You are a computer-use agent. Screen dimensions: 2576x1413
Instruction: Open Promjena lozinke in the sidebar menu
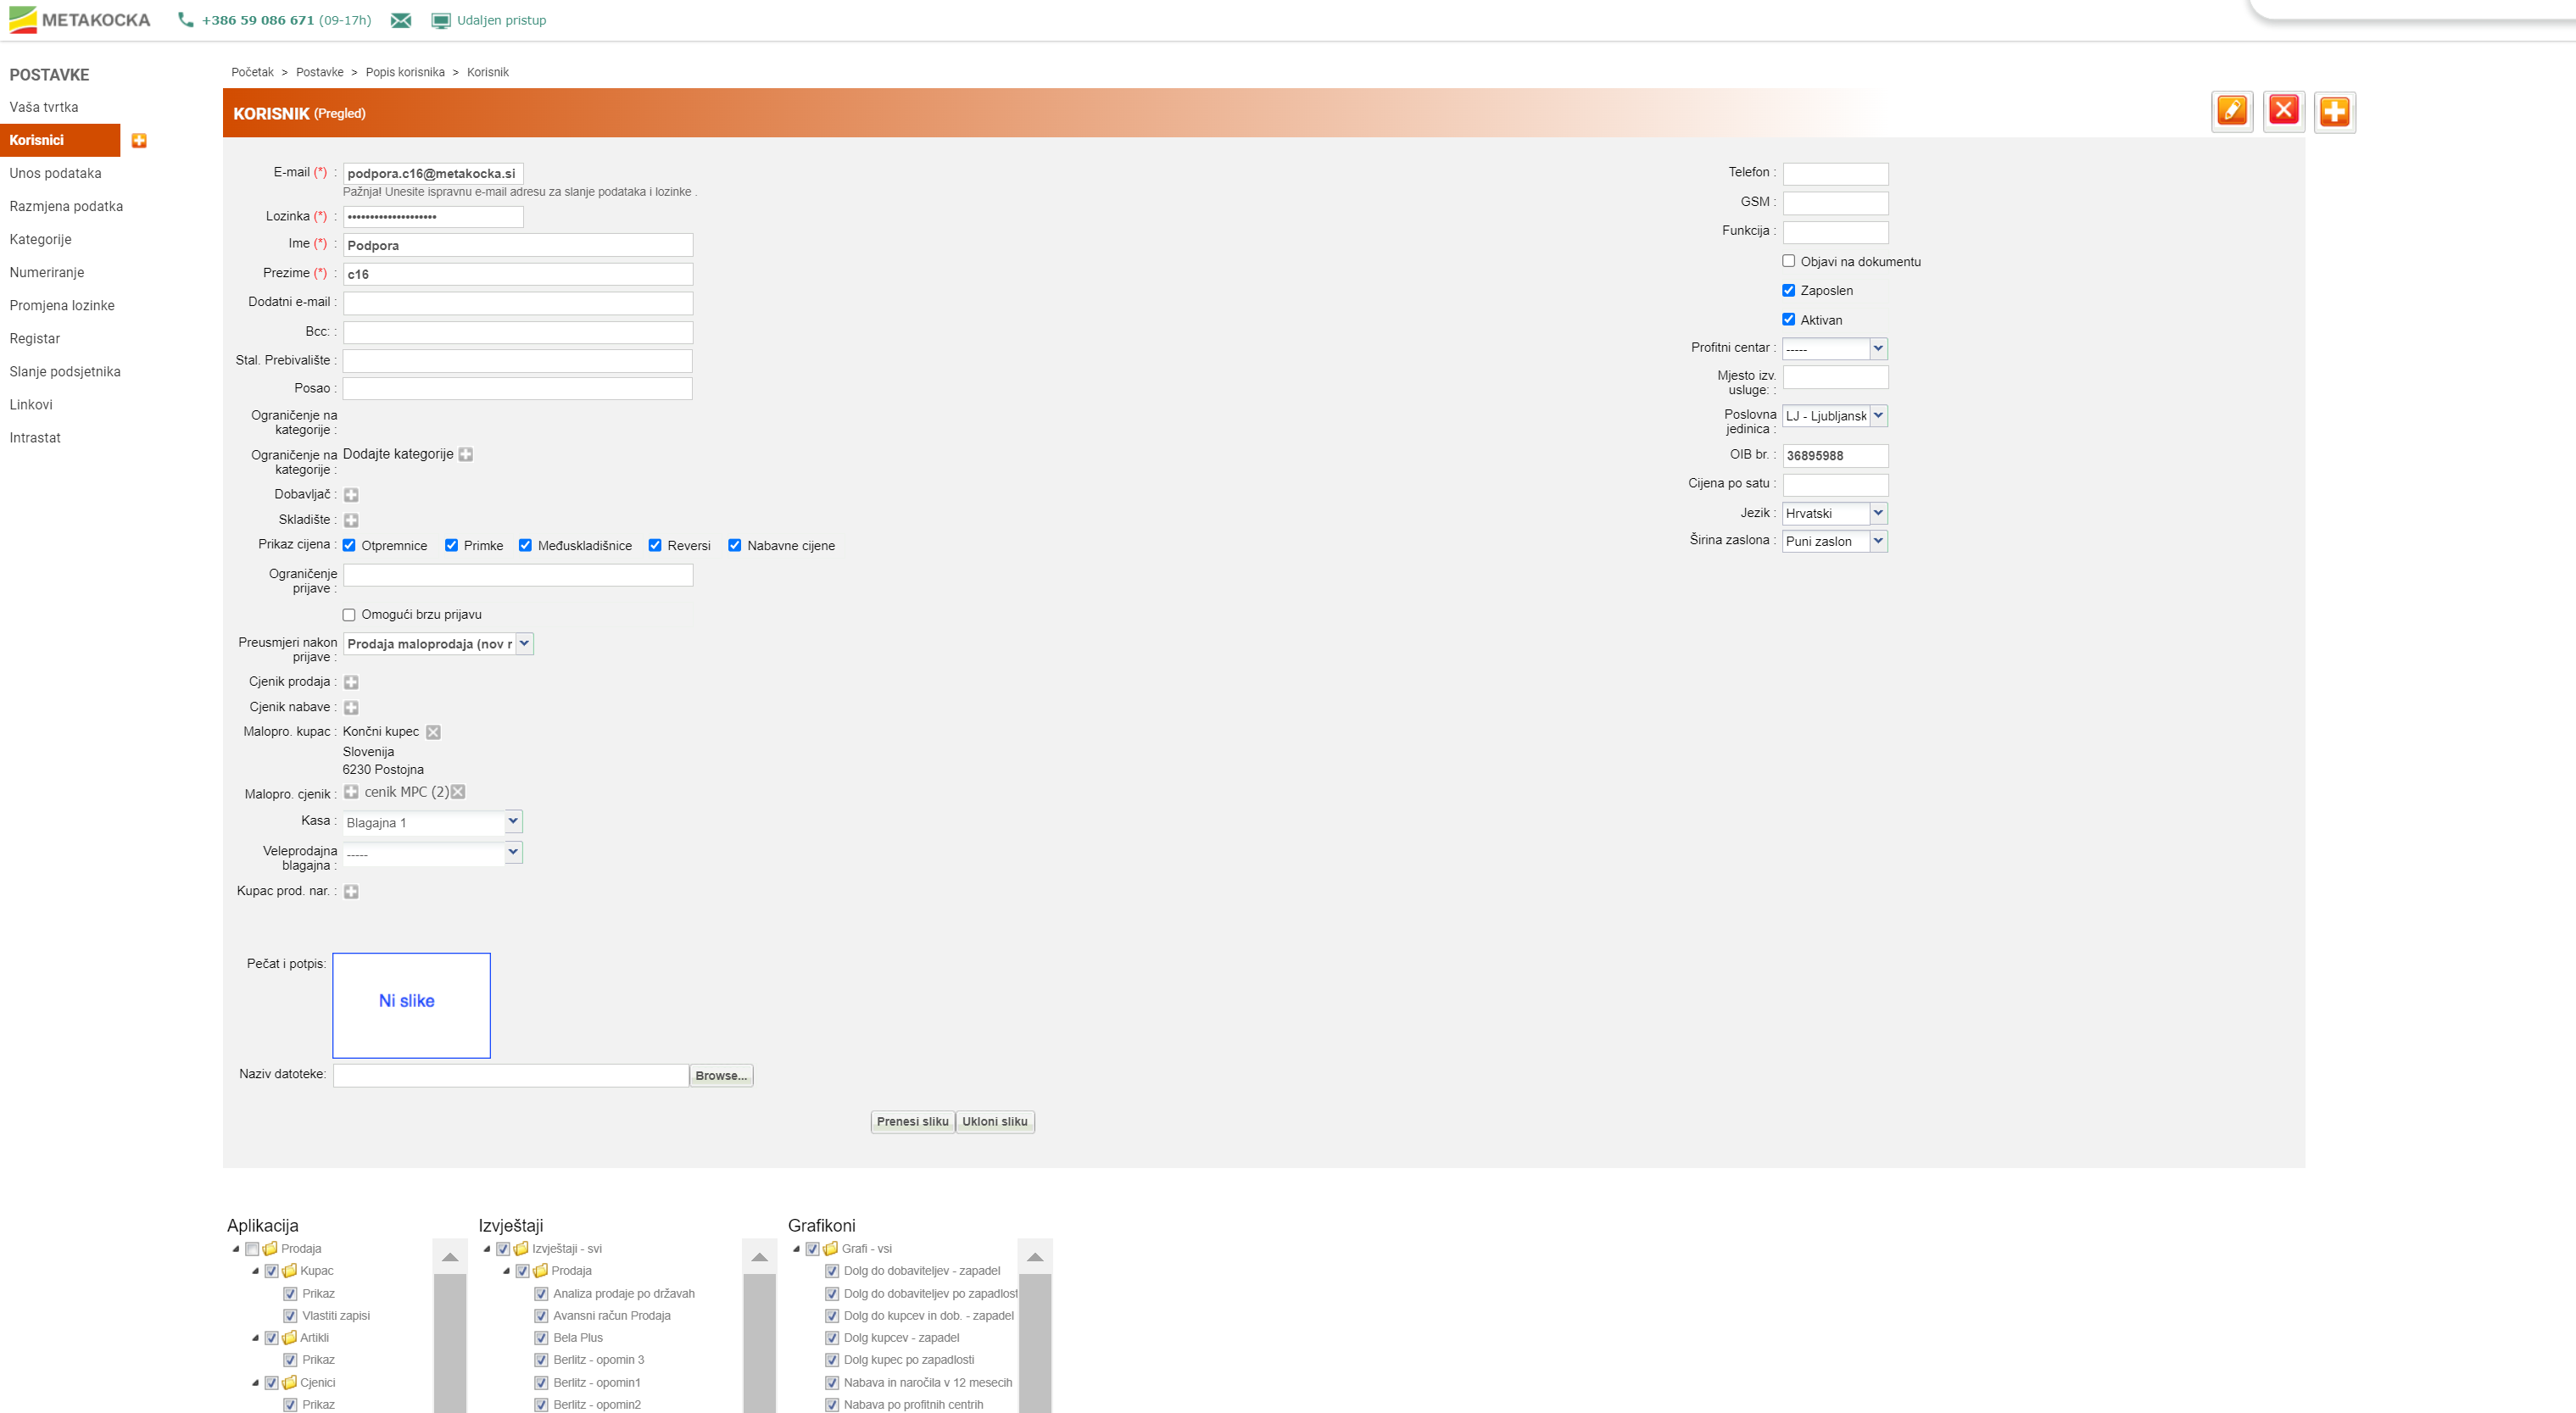[62, 305]
